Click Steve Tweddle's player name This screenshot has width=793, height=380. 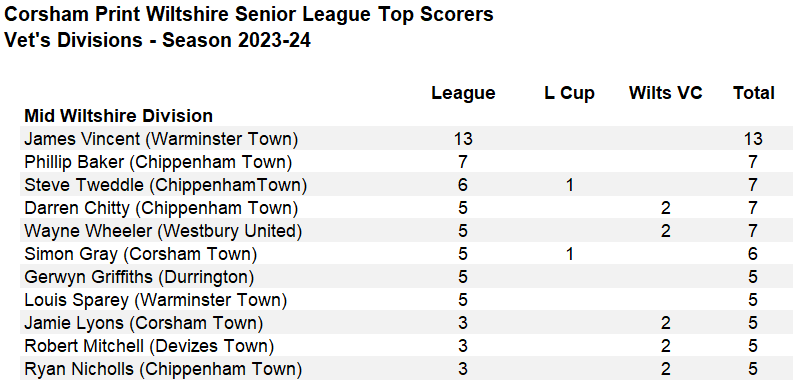[x=84, y=185]
